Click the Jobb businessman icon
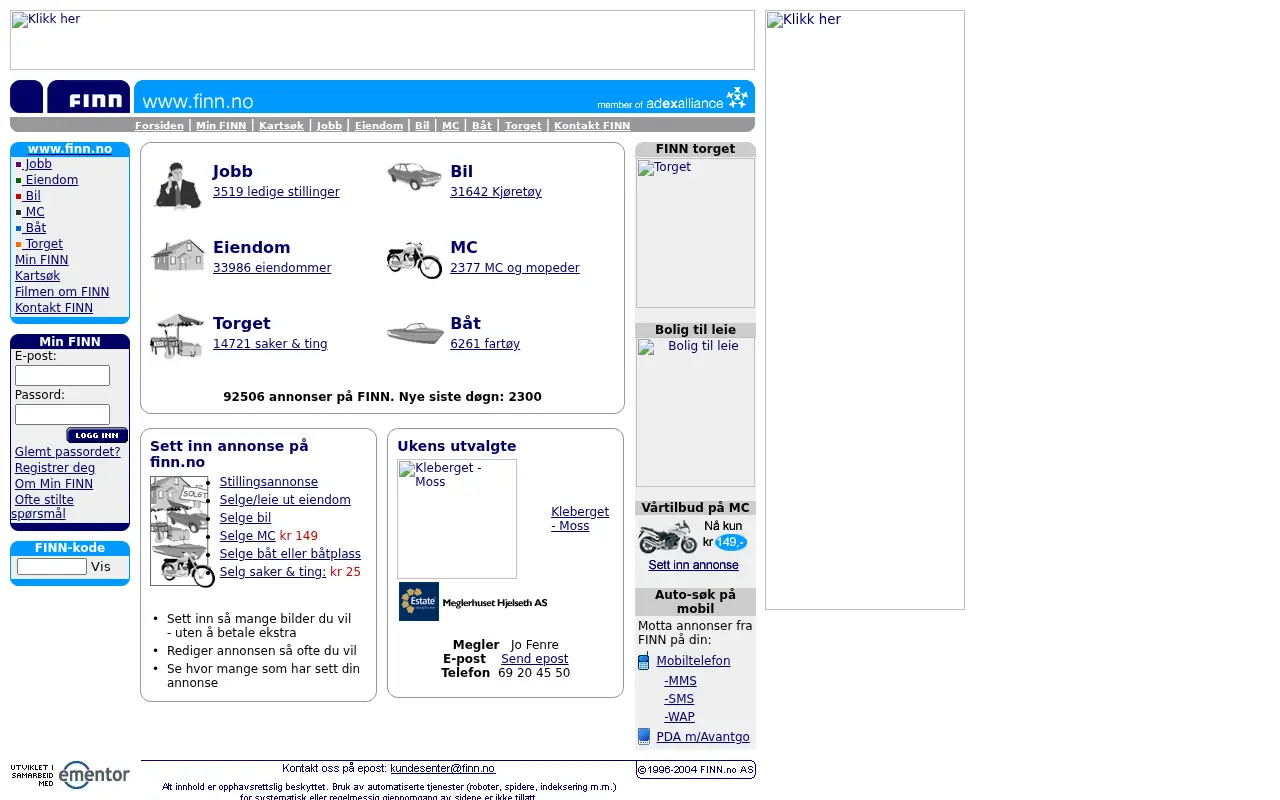The height and width of the screenshot is (800, 1280). (178, 185)
